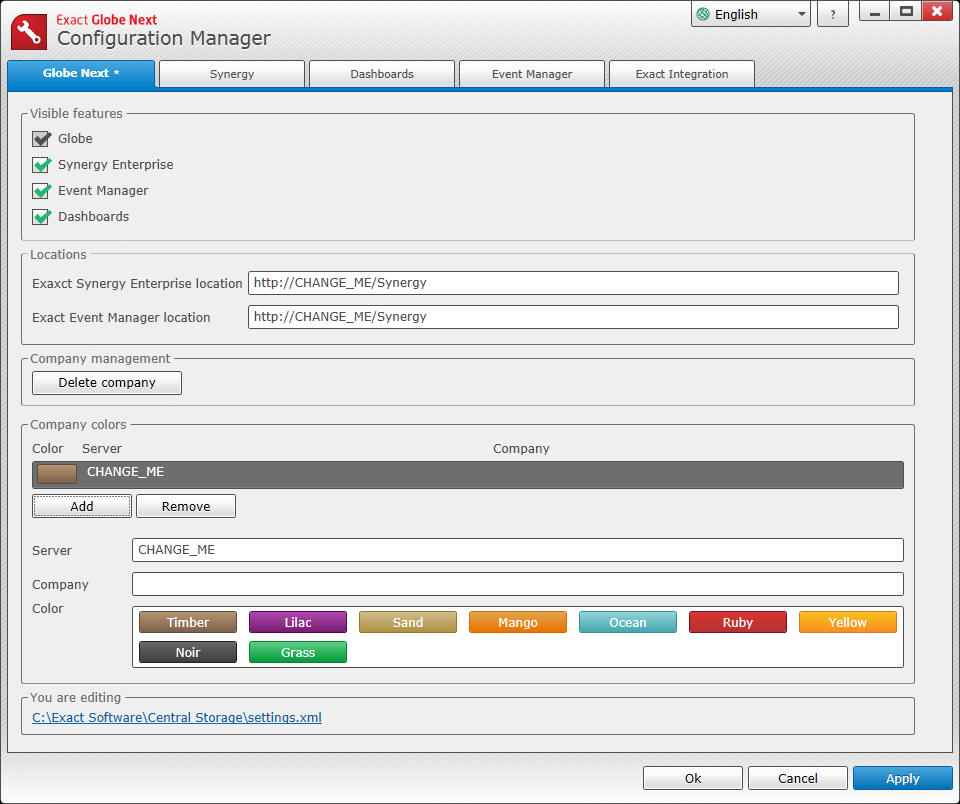960x804 pixels.
Task: Select the Timber color swatch
Action: click(187, 621)
